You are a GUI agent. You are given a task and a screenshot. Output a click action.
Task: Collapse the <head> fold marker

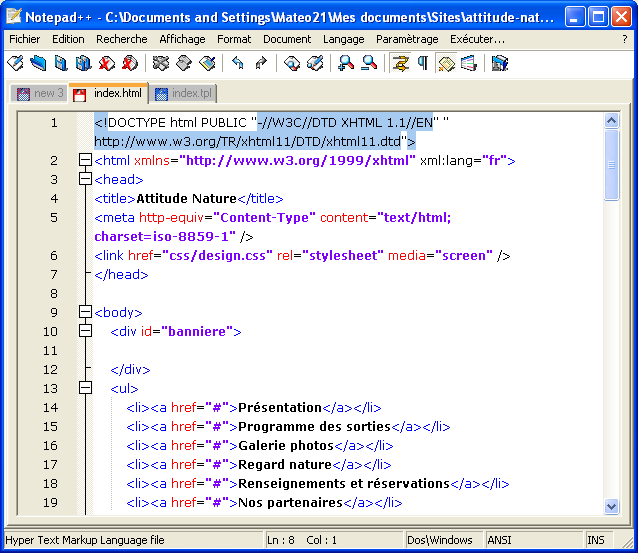point(85,180)
